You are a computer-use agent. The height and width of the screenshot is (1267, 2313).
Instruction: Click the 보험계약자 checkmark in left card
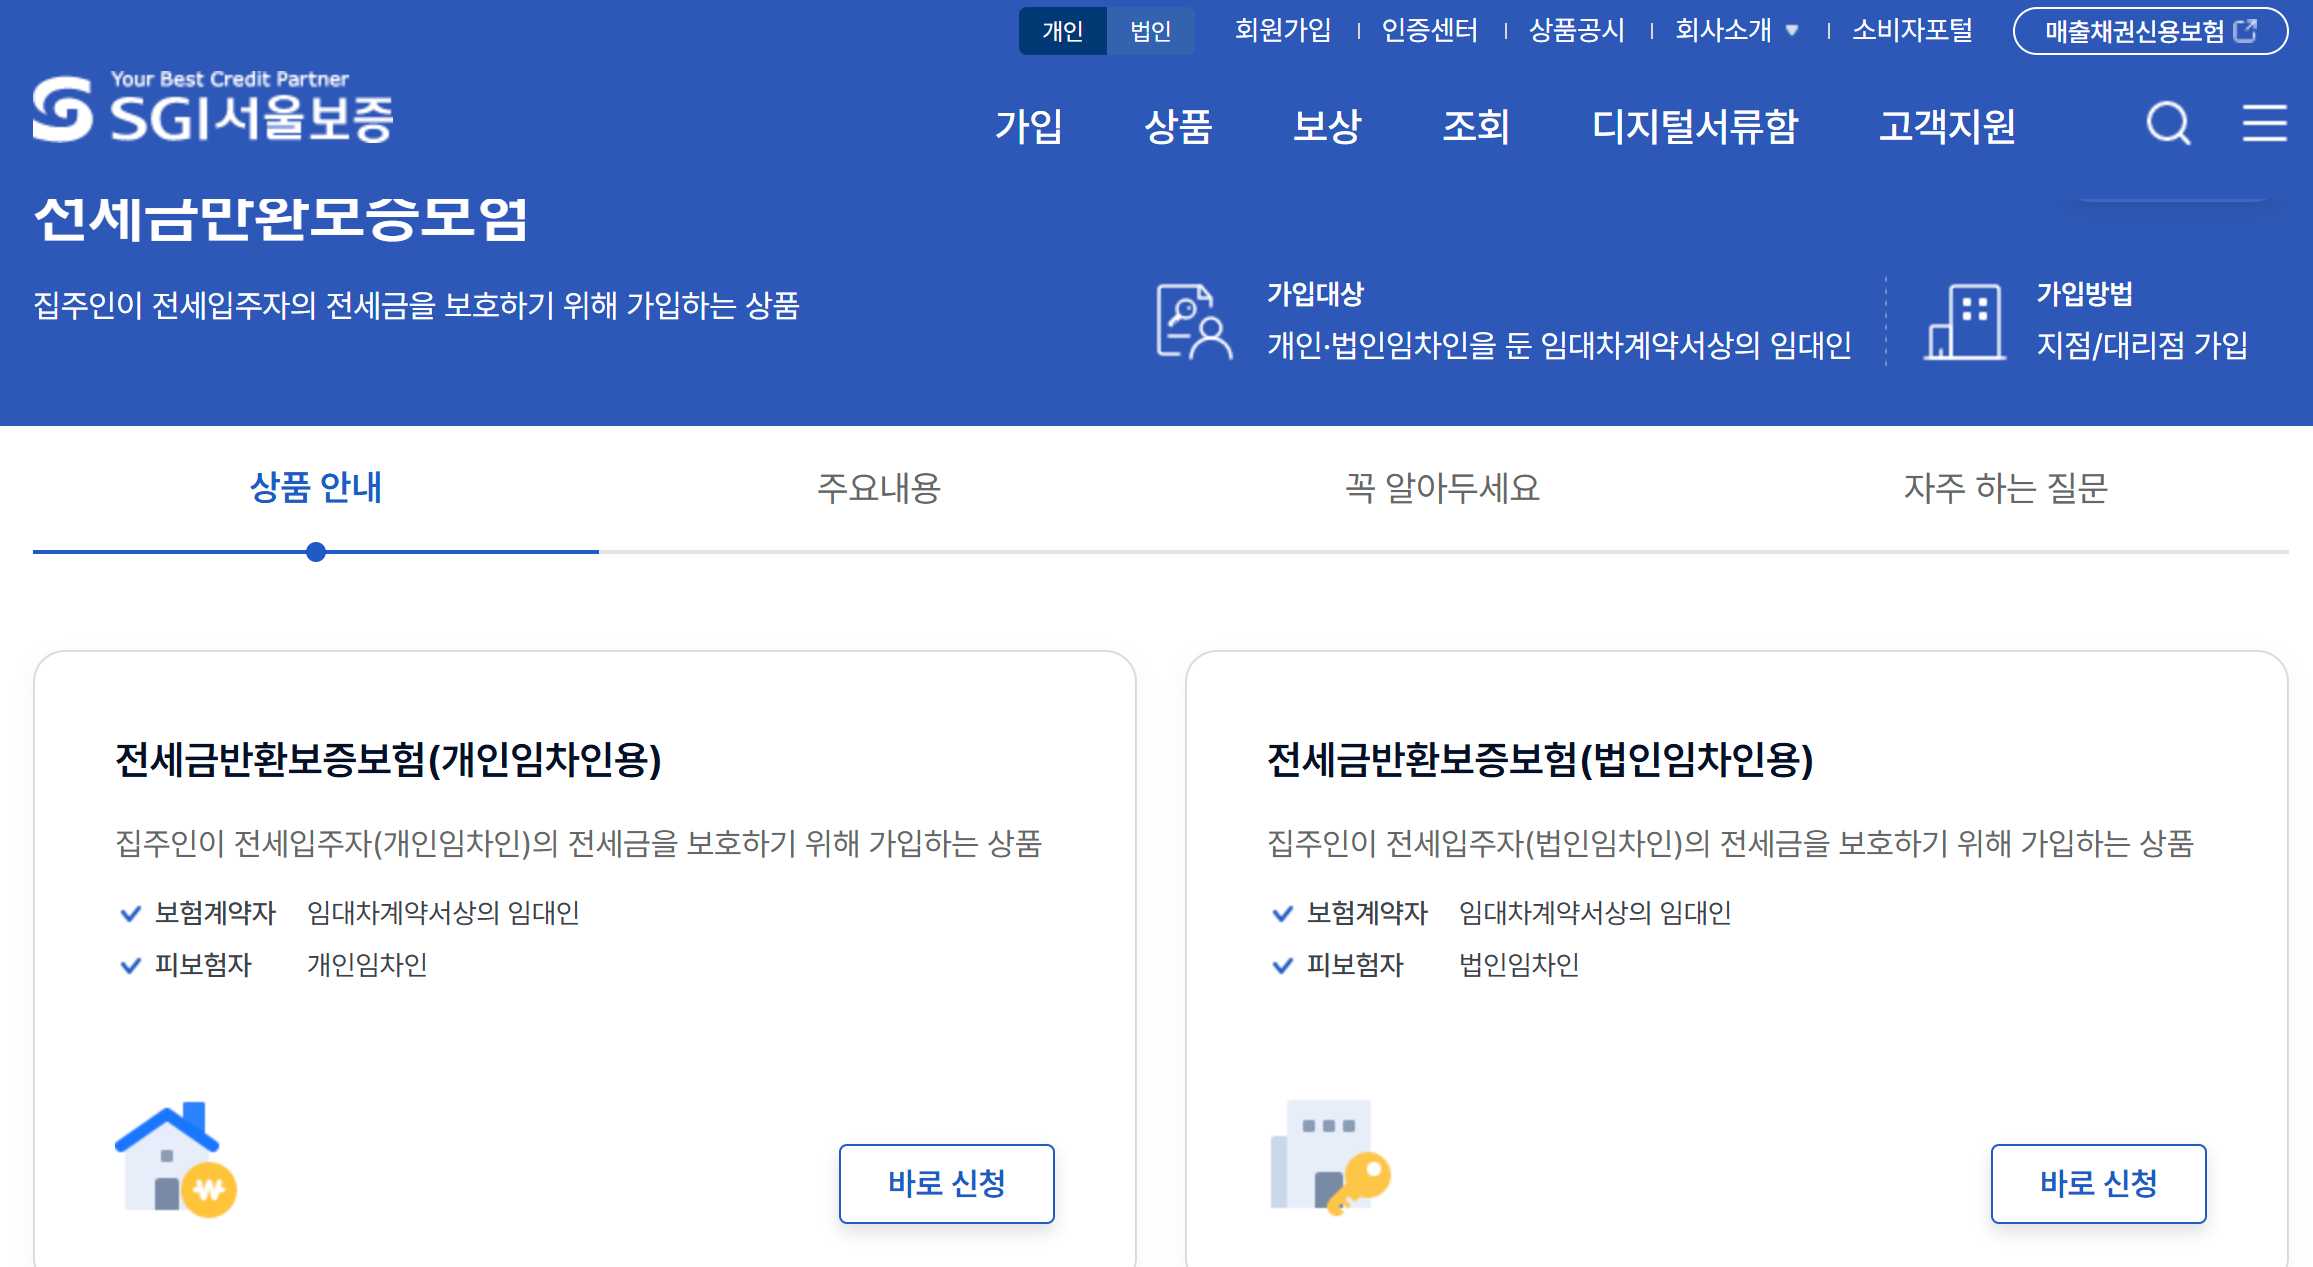[x=129, y=912]
